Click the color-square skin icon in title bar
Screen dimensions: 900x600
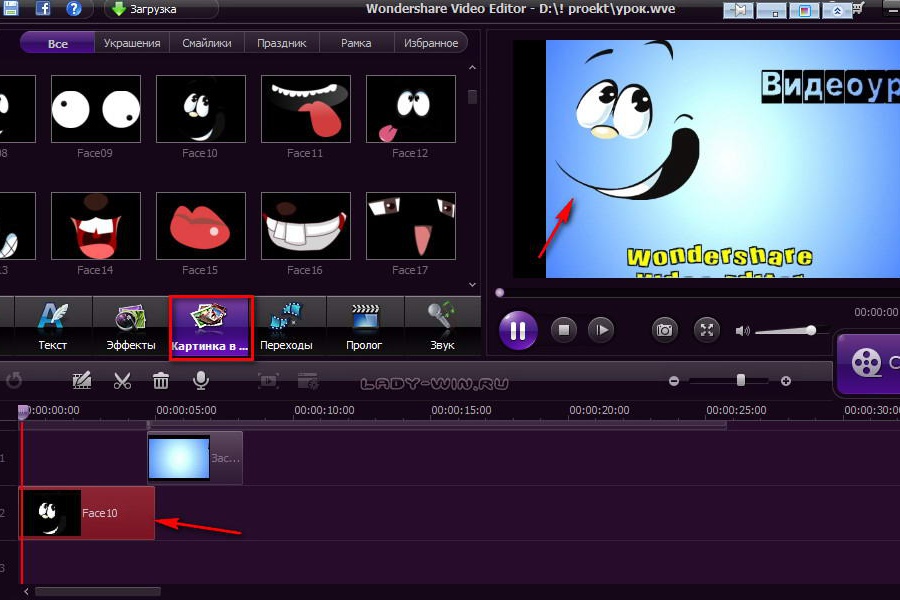804,10
